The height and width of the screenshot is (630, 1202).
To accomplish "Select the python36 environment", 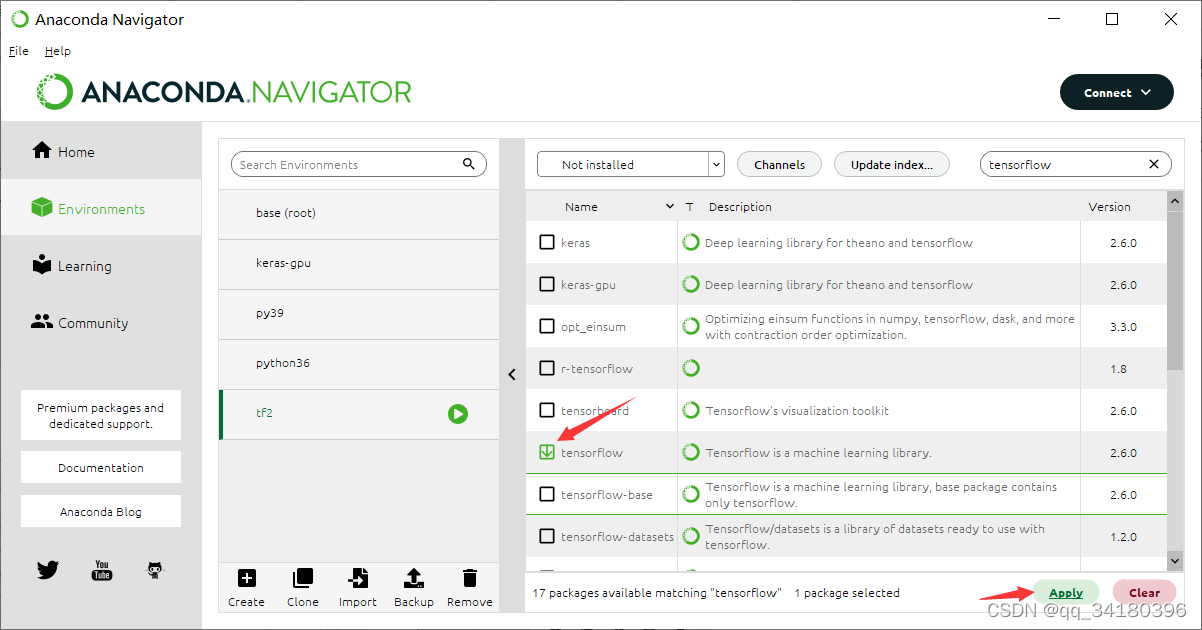I will [359, 363].
